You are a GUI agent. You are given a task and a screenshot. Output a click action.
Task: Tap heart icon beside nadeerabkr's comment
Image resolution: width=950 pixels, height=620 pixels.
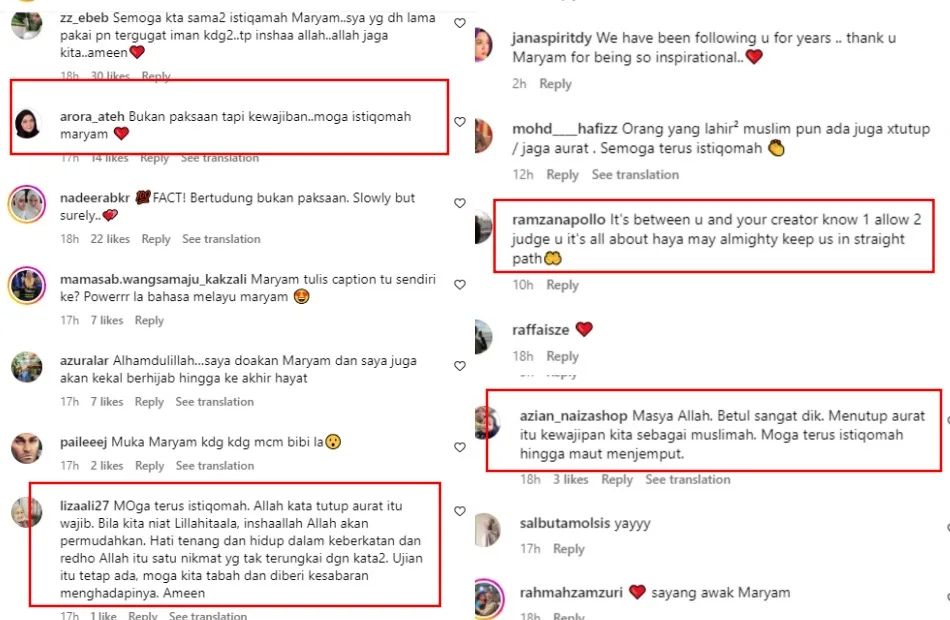[x=460, y=203]
